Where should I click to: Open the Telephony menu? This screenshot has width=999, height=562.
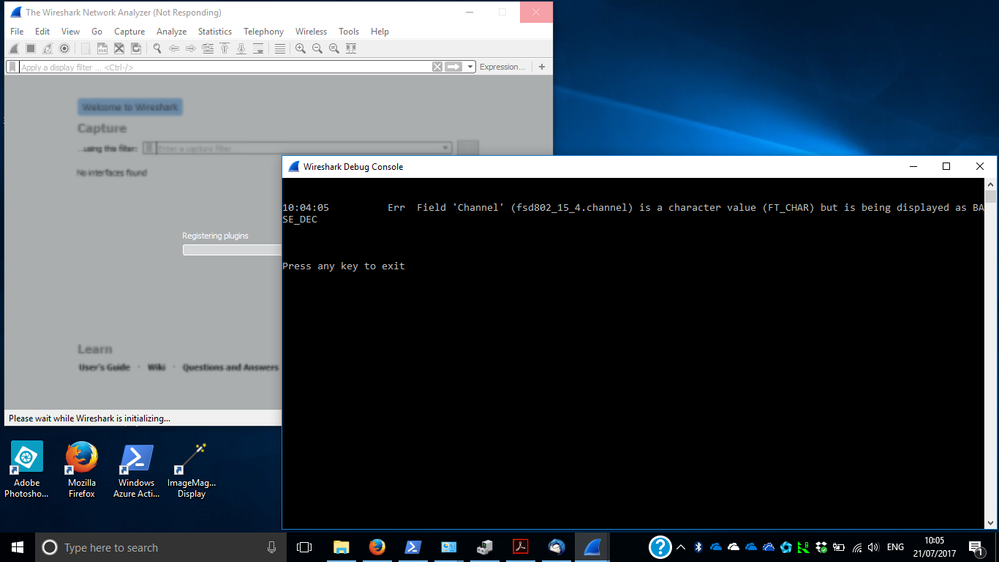[x=263, y=31]
